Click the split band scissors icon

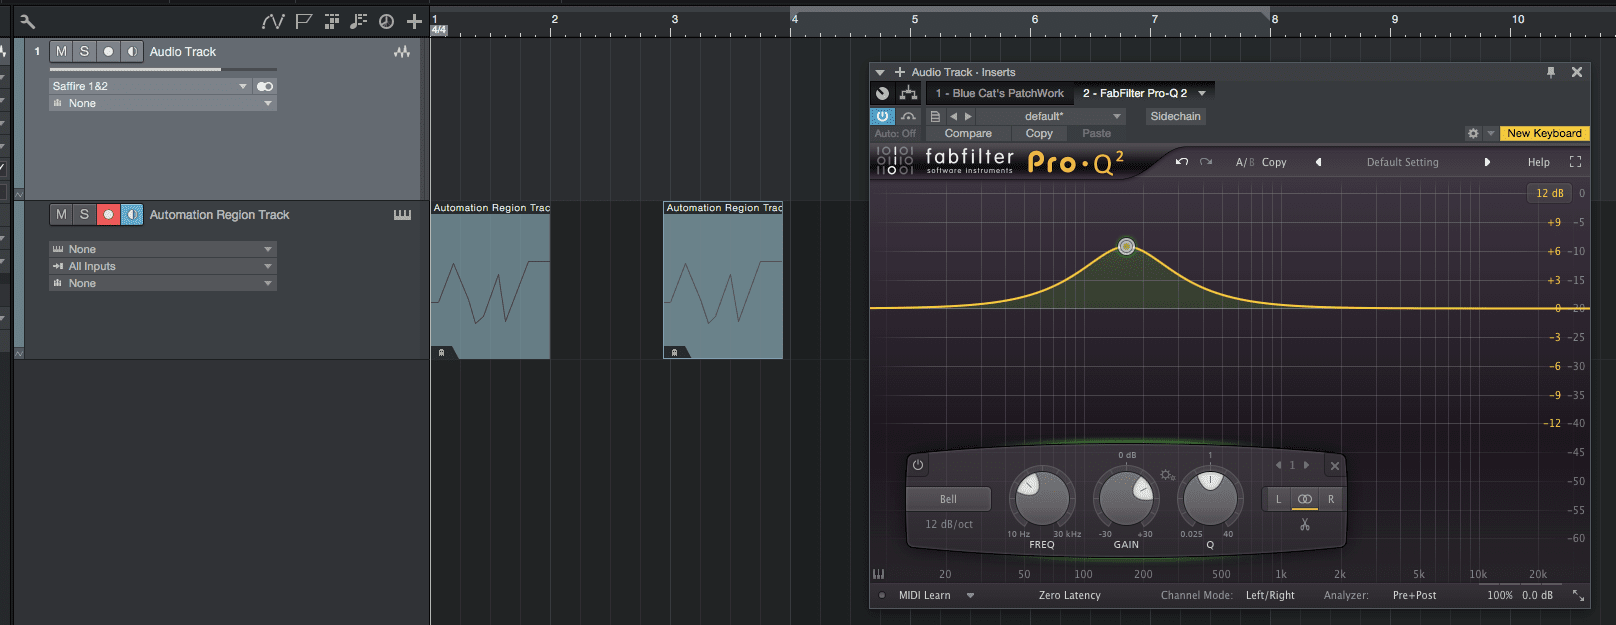[x=1304, y=525]
